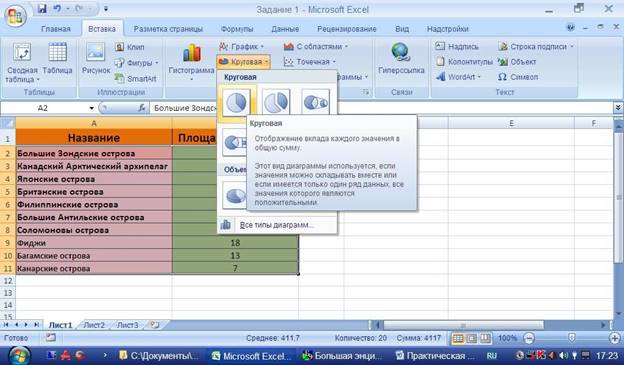This screenshot has height=365, width=624.
Task: Switch to normal view in status bar
Action: click(458, 338)
